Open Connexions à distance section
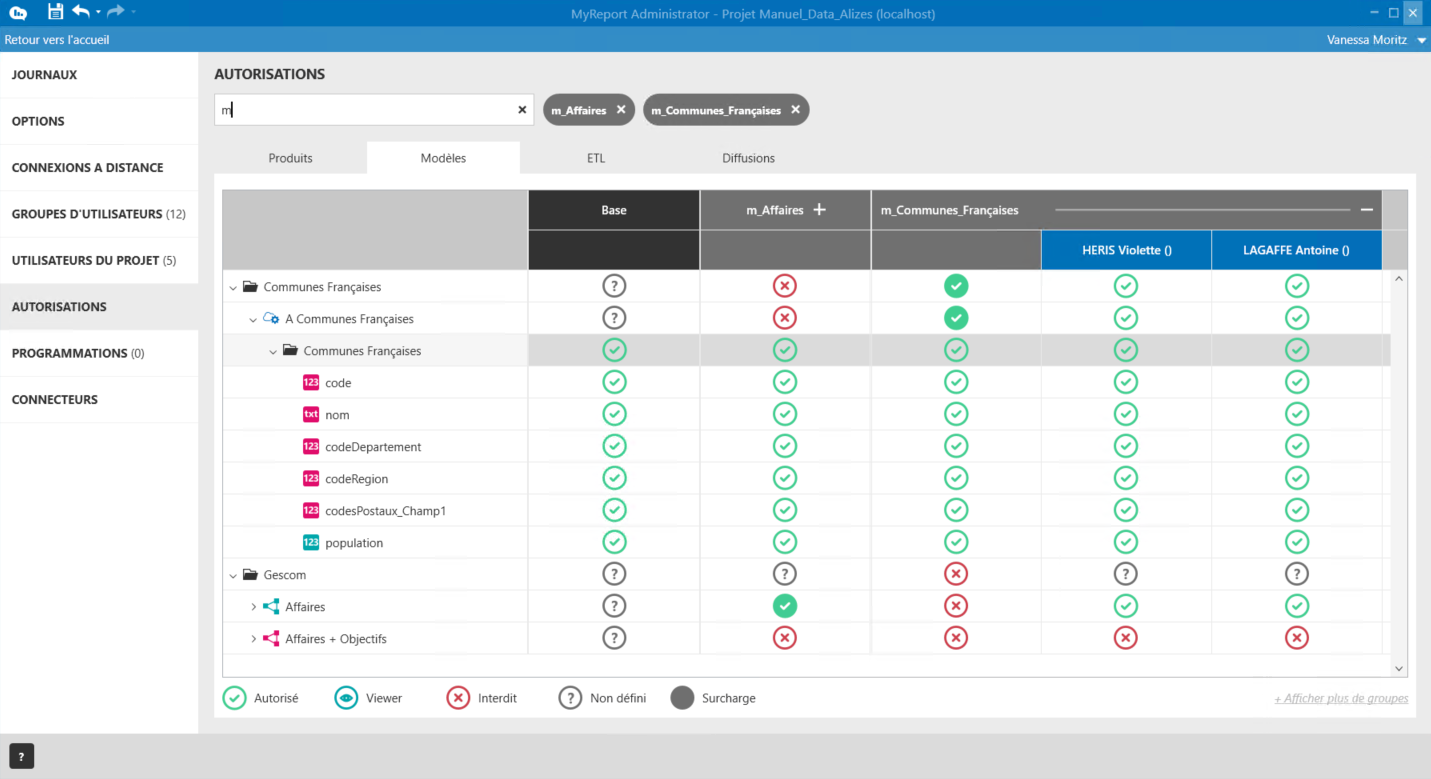Screen dimensions: 1431x779 (99, 167)
